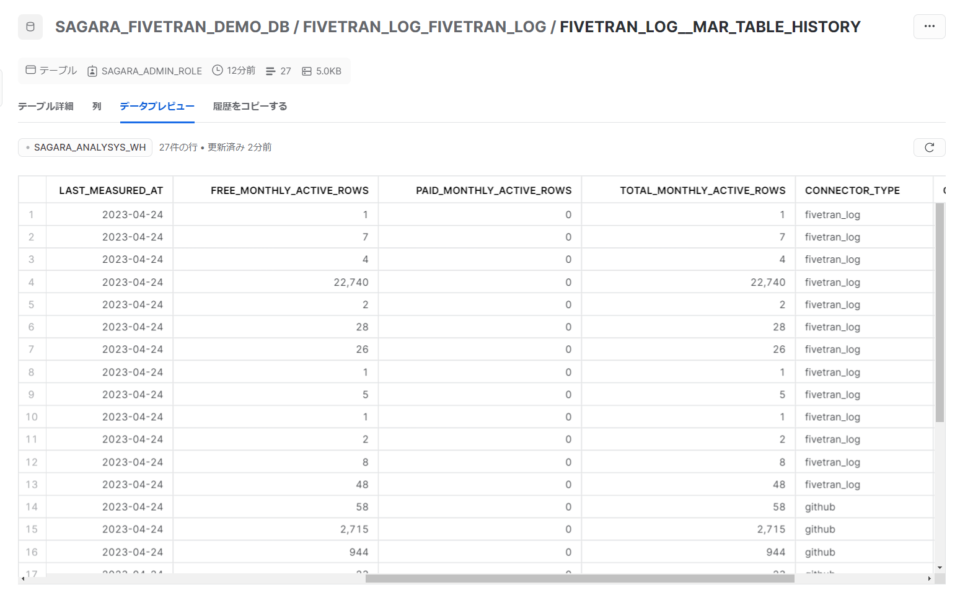Viewport: 960px width, 590px height.
Task: Open the 列 tab
Action: click(95, 103)
